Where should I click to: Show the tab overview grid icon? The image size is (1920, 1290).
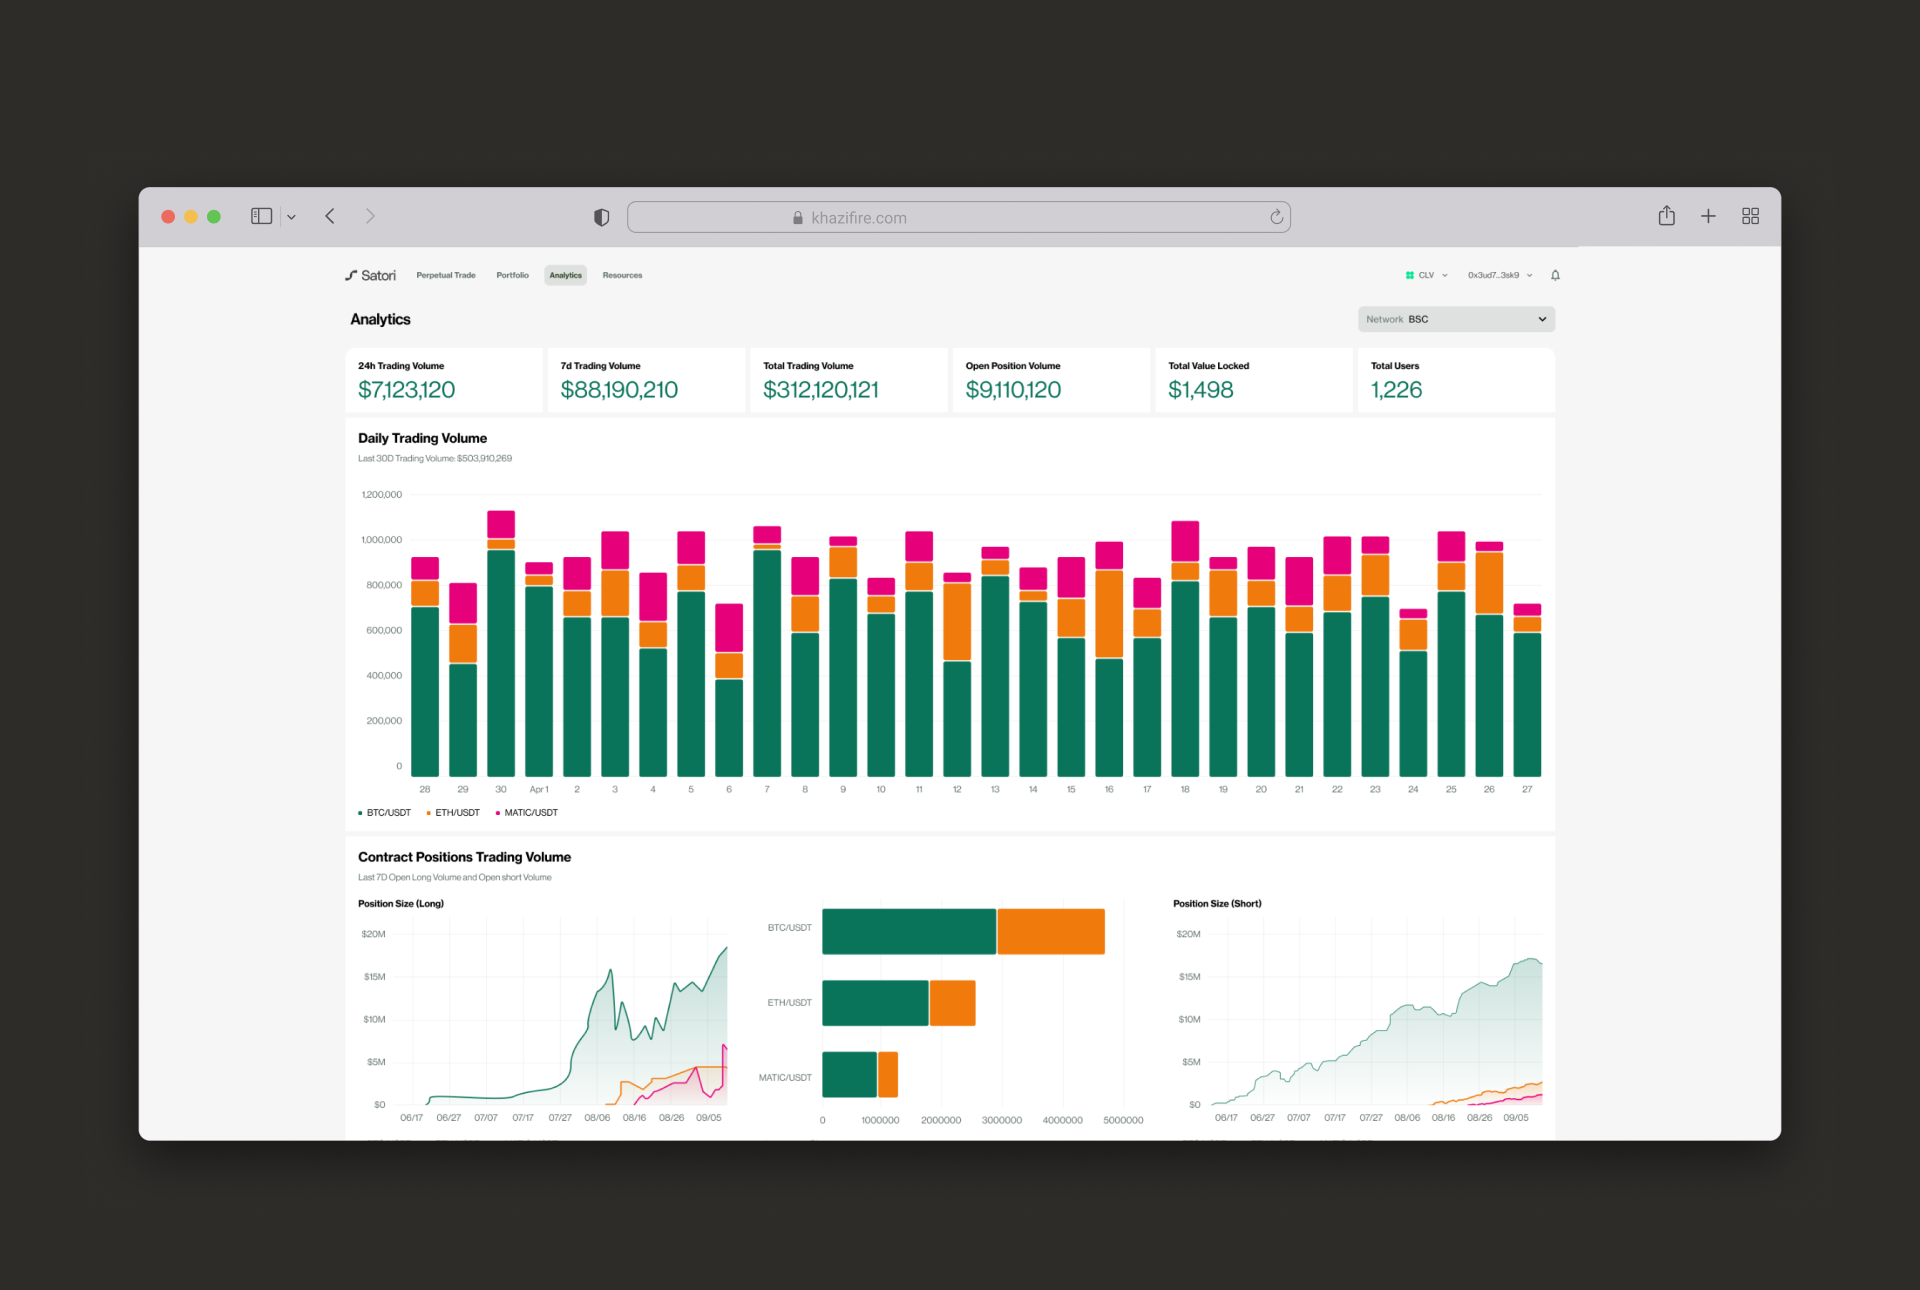[x=1750, y=216]
